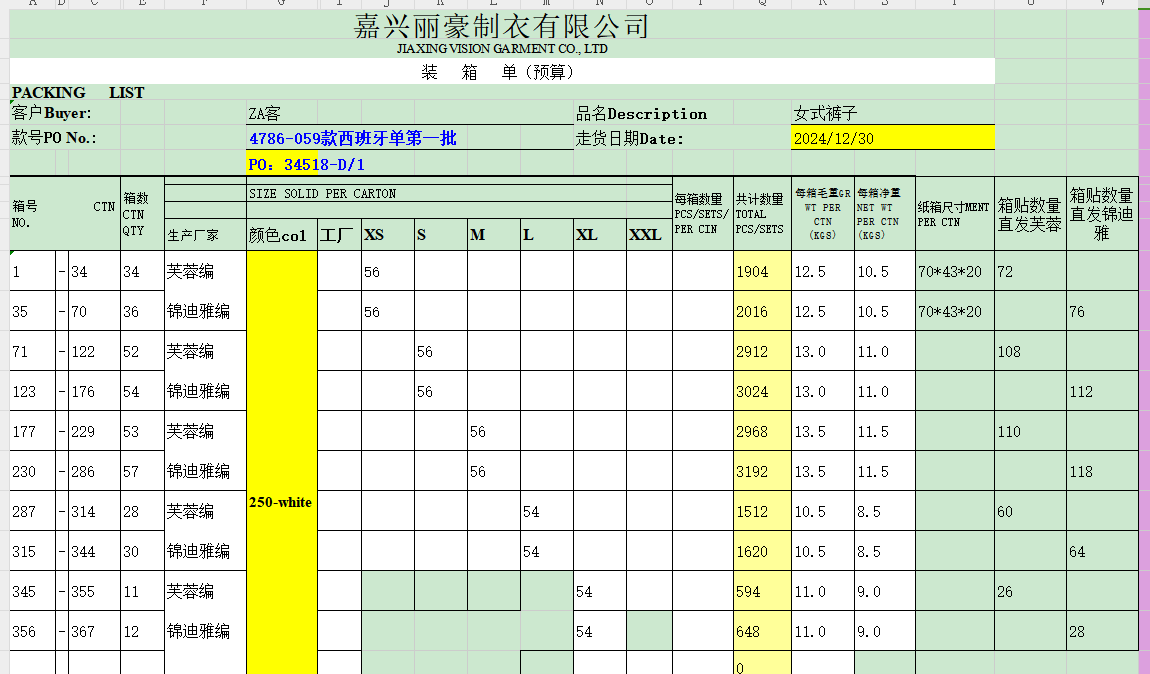Screen dimensions: 1150x674
Task: Click the company title 嘉兴丽豪制衣有限公司
Action: [501, 26]
